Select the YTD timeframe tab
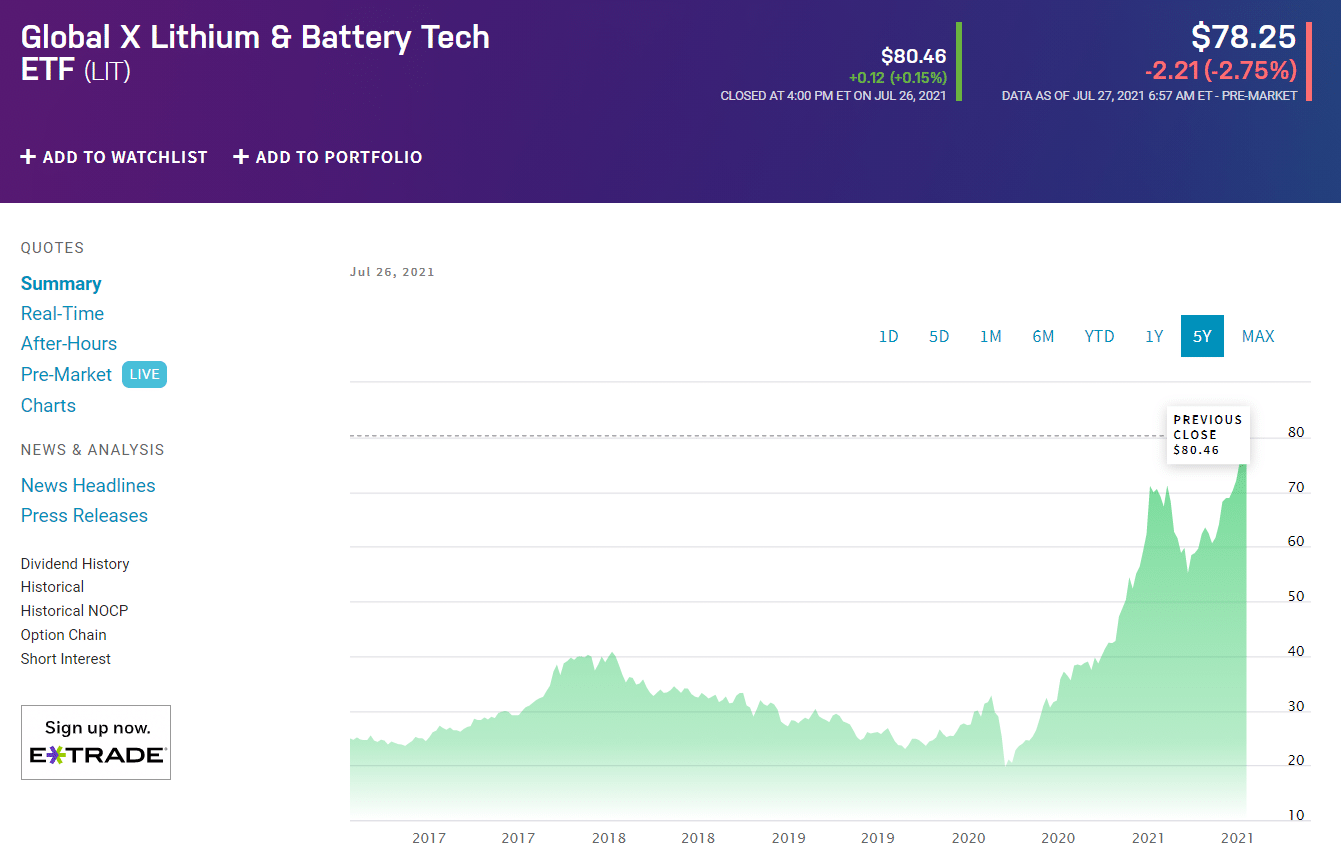Screen dimensions: 1341x865 point(1099,336)
